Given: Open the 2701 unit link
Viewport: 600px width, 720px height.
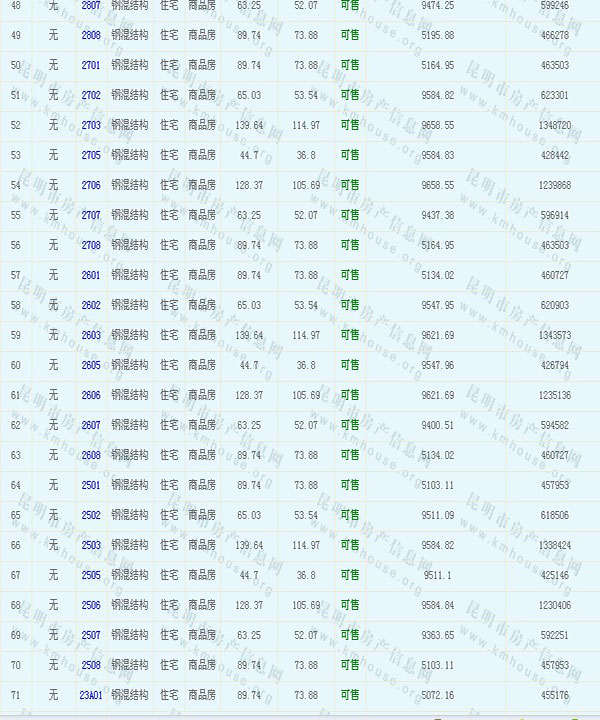Looking at the screenshot, I should (x=91, y=65).
